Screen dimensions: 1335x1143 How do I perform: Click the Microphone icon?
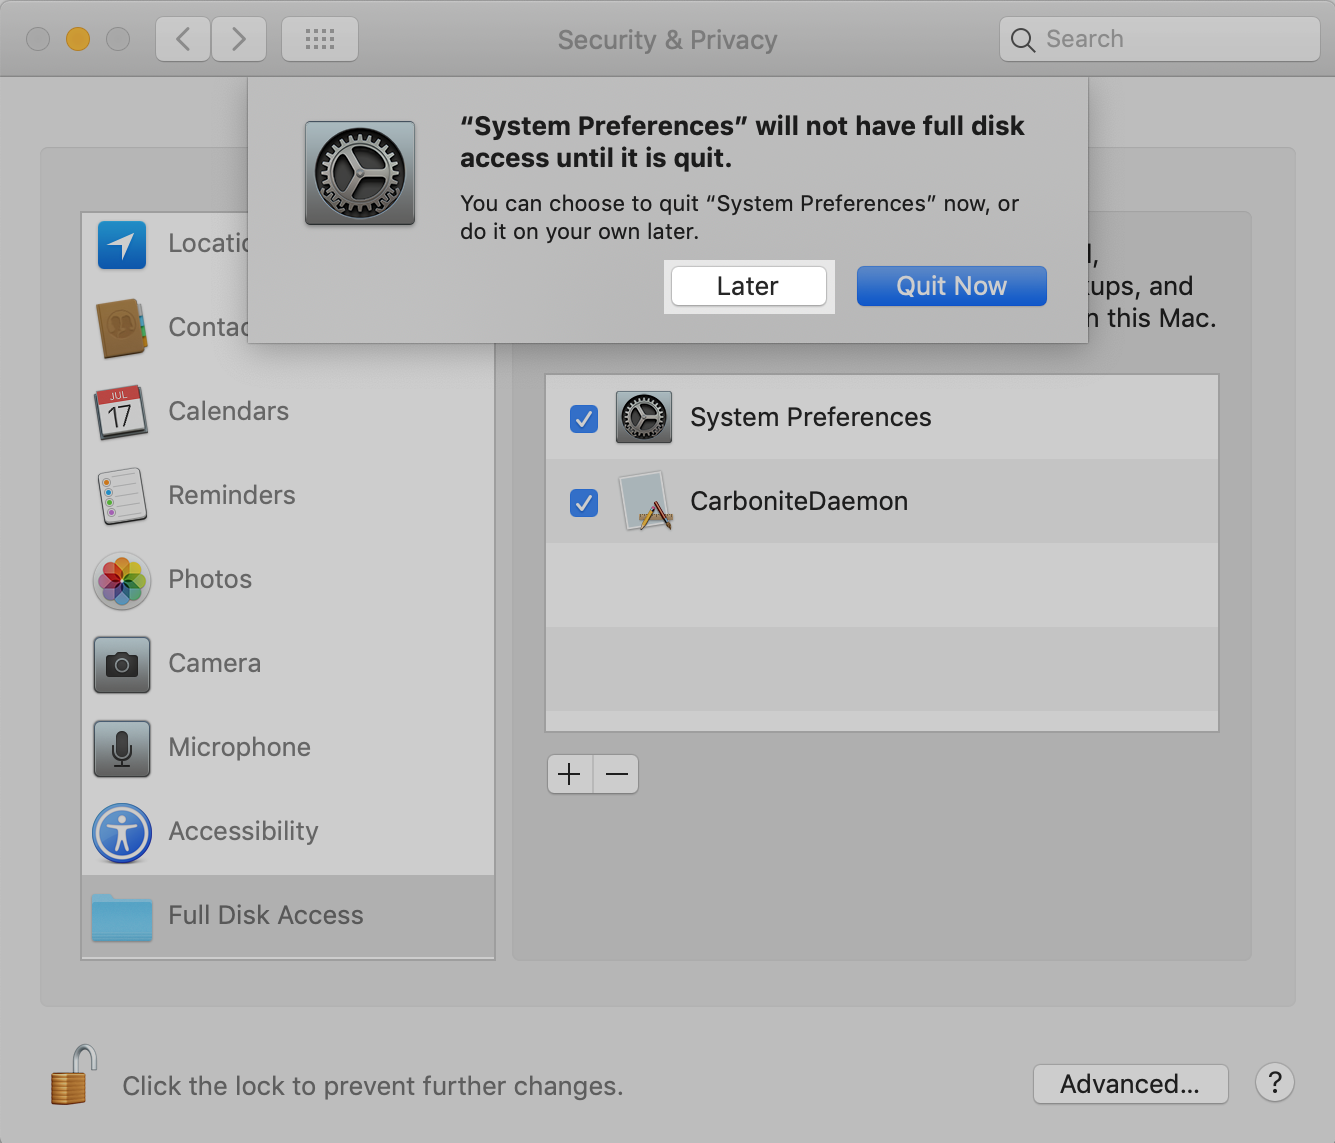pos(121,749)
